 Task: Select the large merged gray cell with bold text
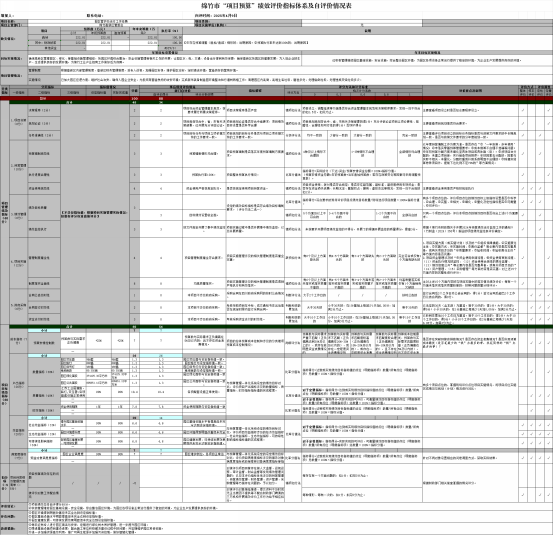tap(95, 214)
